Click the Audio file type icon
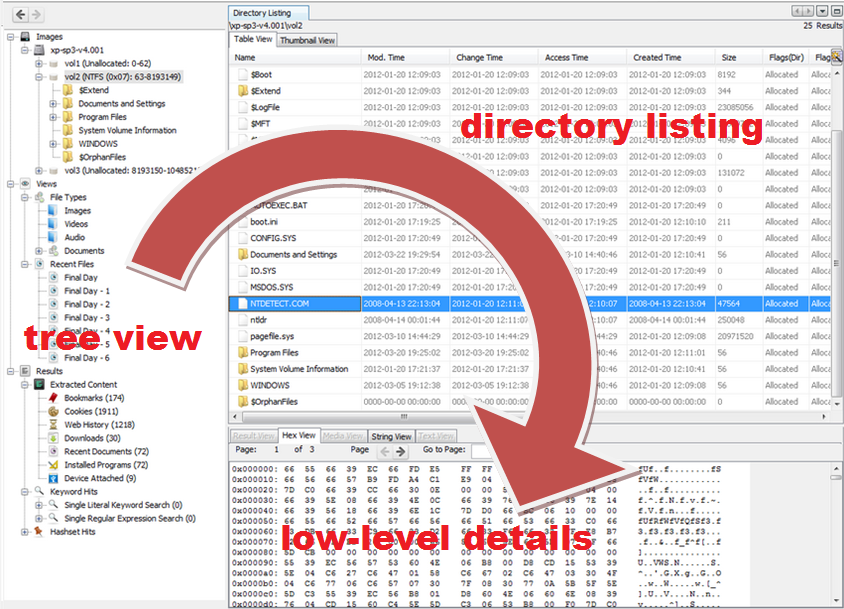This screenshot has height=609, width=844. coord(53,237)
